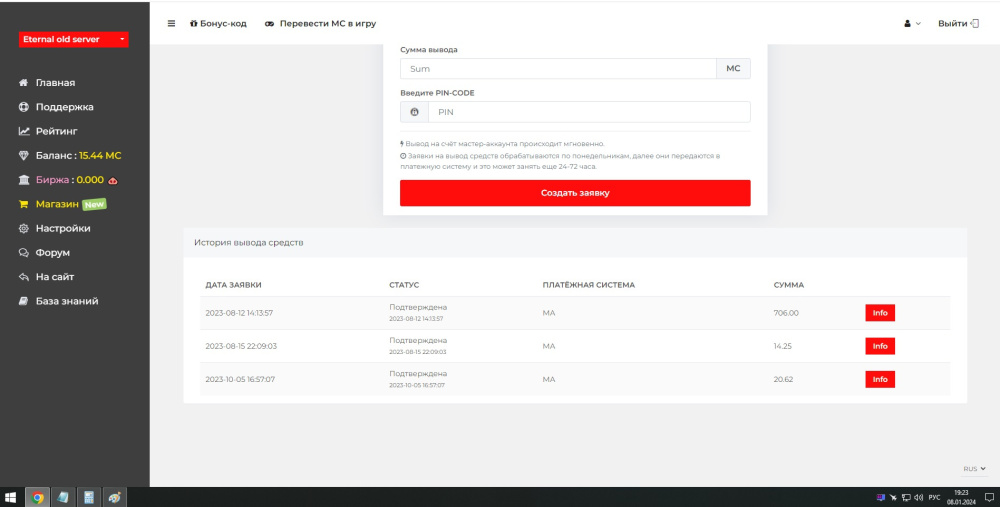Open the Рейтинг chart page

56,131
